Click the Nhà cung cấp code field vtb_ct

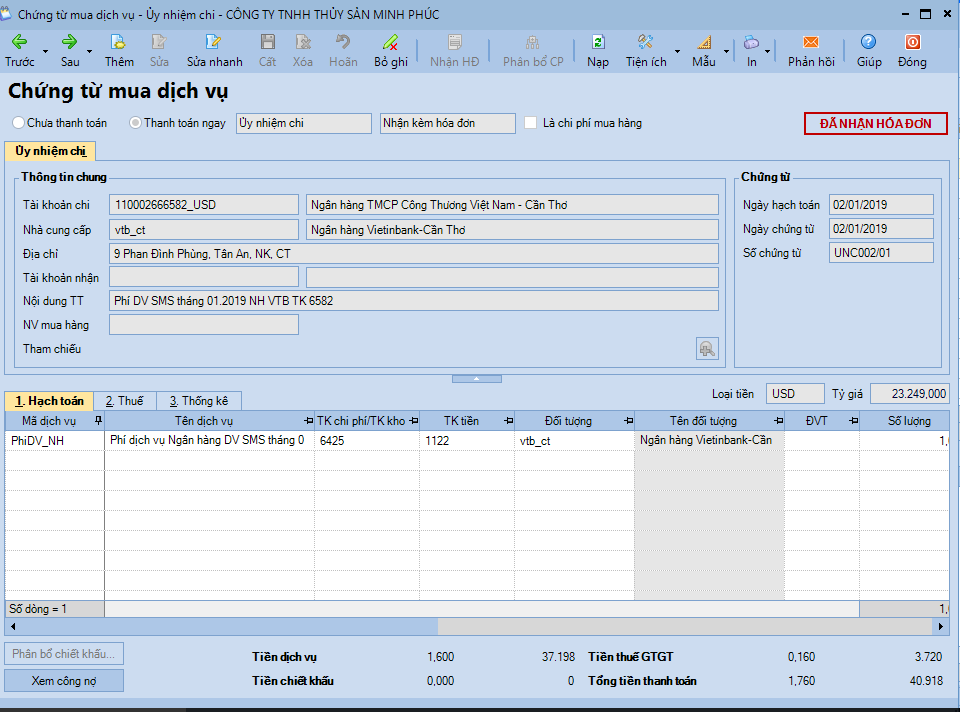(x=204, y=230)
